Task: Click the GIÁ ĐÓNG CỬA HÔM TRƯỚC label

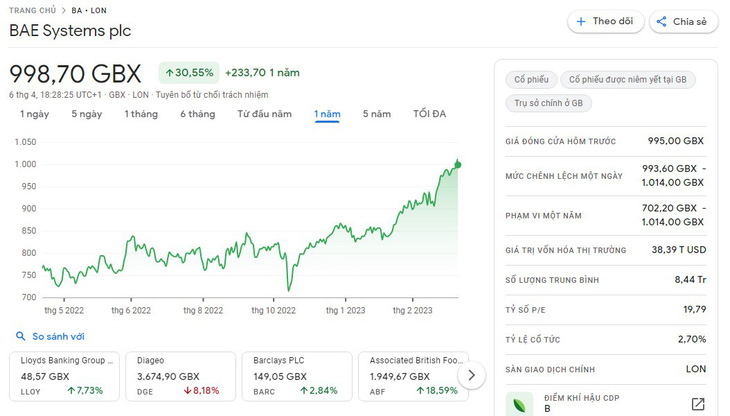Action: click(561, 141)
